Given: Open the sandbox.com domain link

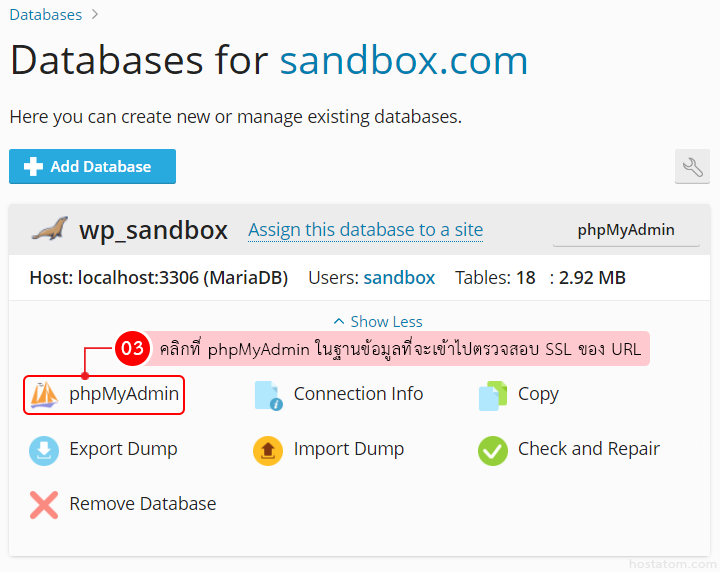Looking at the screenshot, I should [x=403, y=62].
